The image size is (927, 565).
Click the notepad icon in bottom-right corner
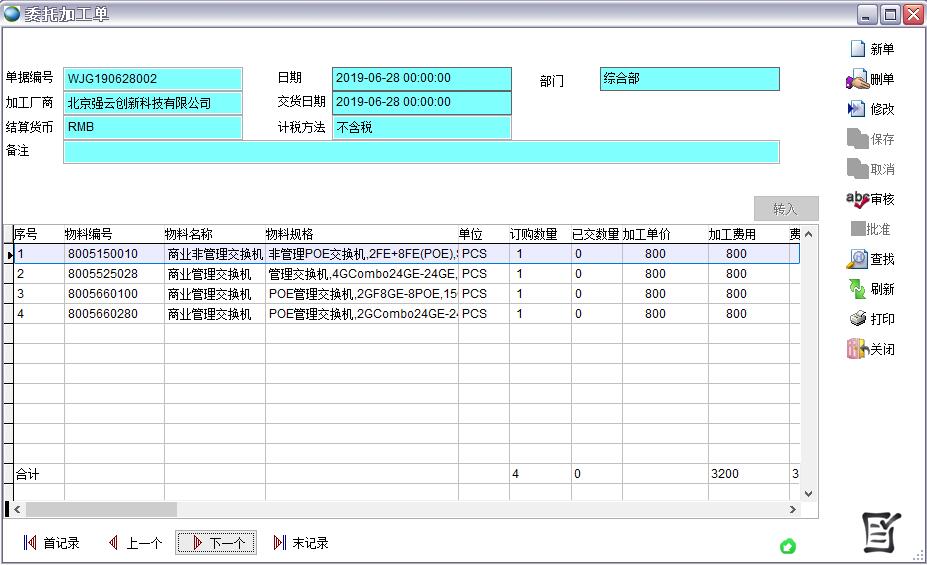[882, 533]
